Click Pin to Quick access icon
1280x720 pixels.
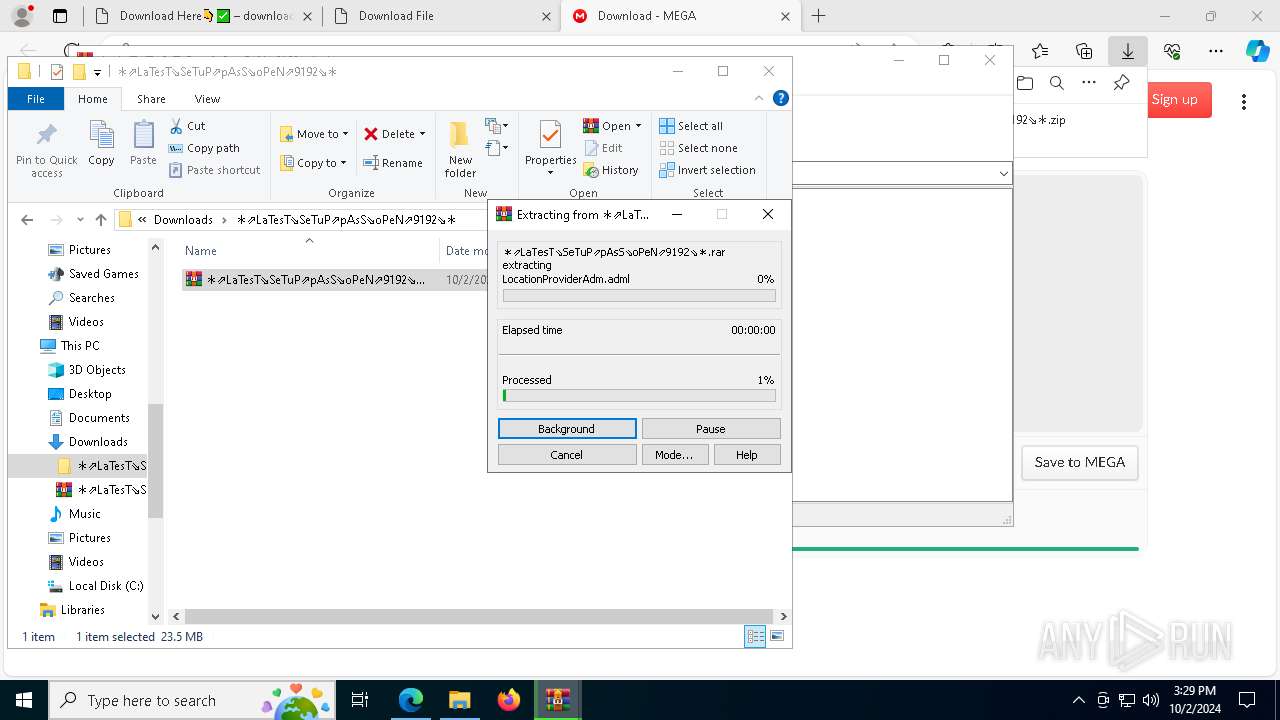pos(46,150)
